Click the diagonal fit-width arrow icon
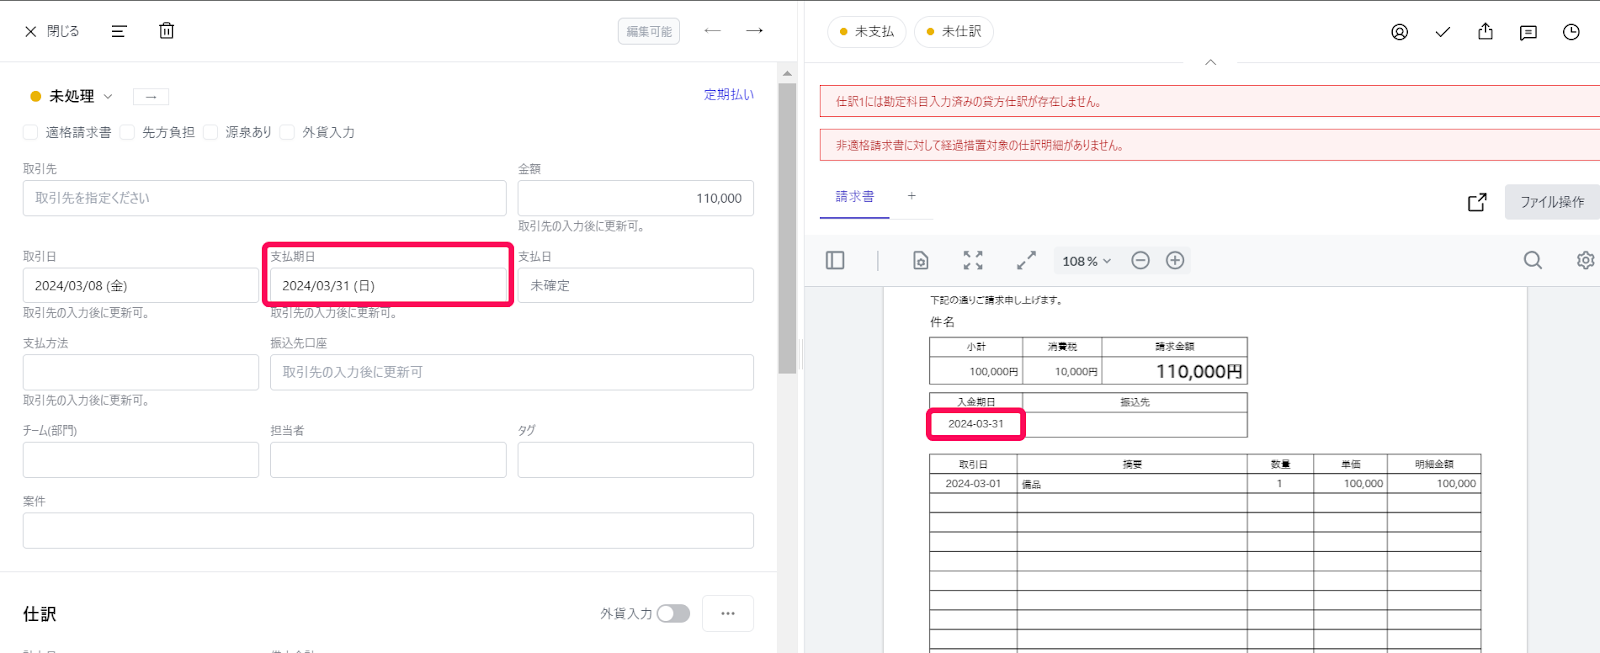The height and width of the screenshot is (653, 1600). (x=1026, y=260)
